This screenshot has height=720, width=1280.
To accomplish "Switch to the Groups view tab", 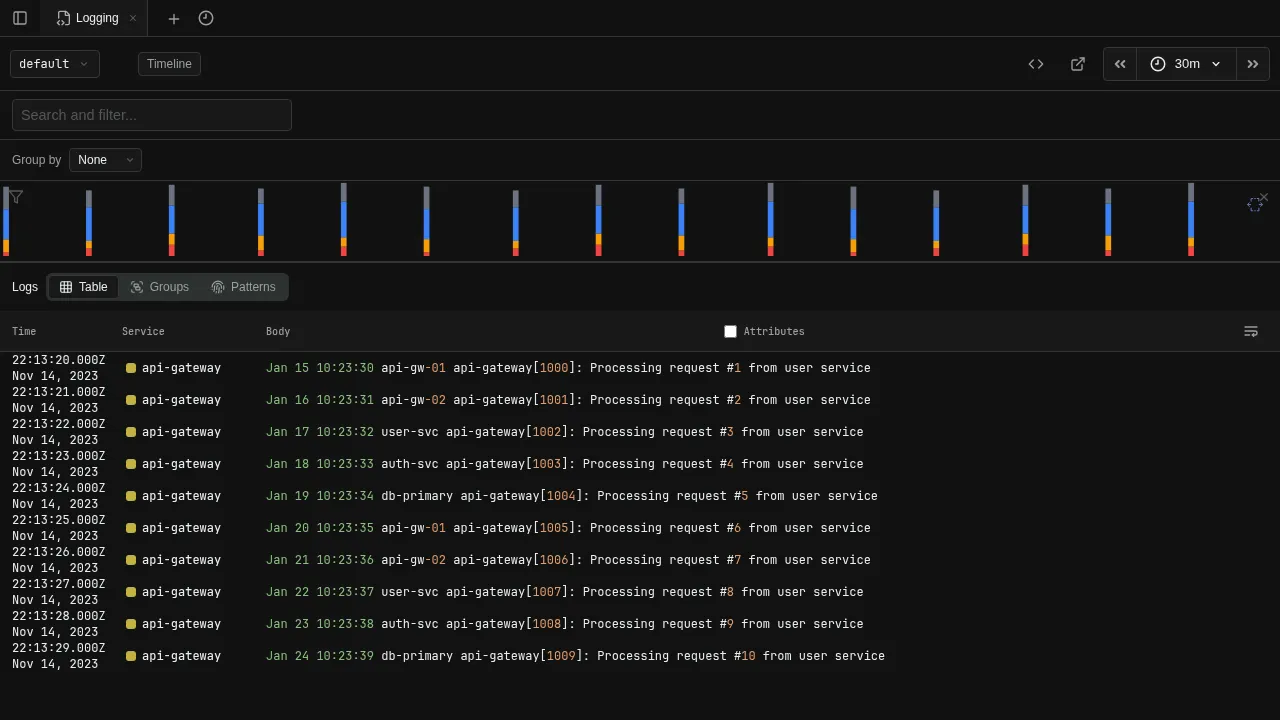I will (159, 287).
